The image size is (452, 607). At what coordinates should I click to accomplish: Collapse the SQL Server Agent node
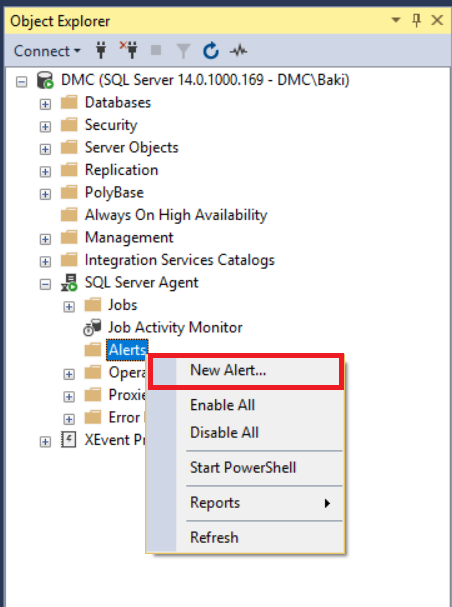click(x=45, y=285)
